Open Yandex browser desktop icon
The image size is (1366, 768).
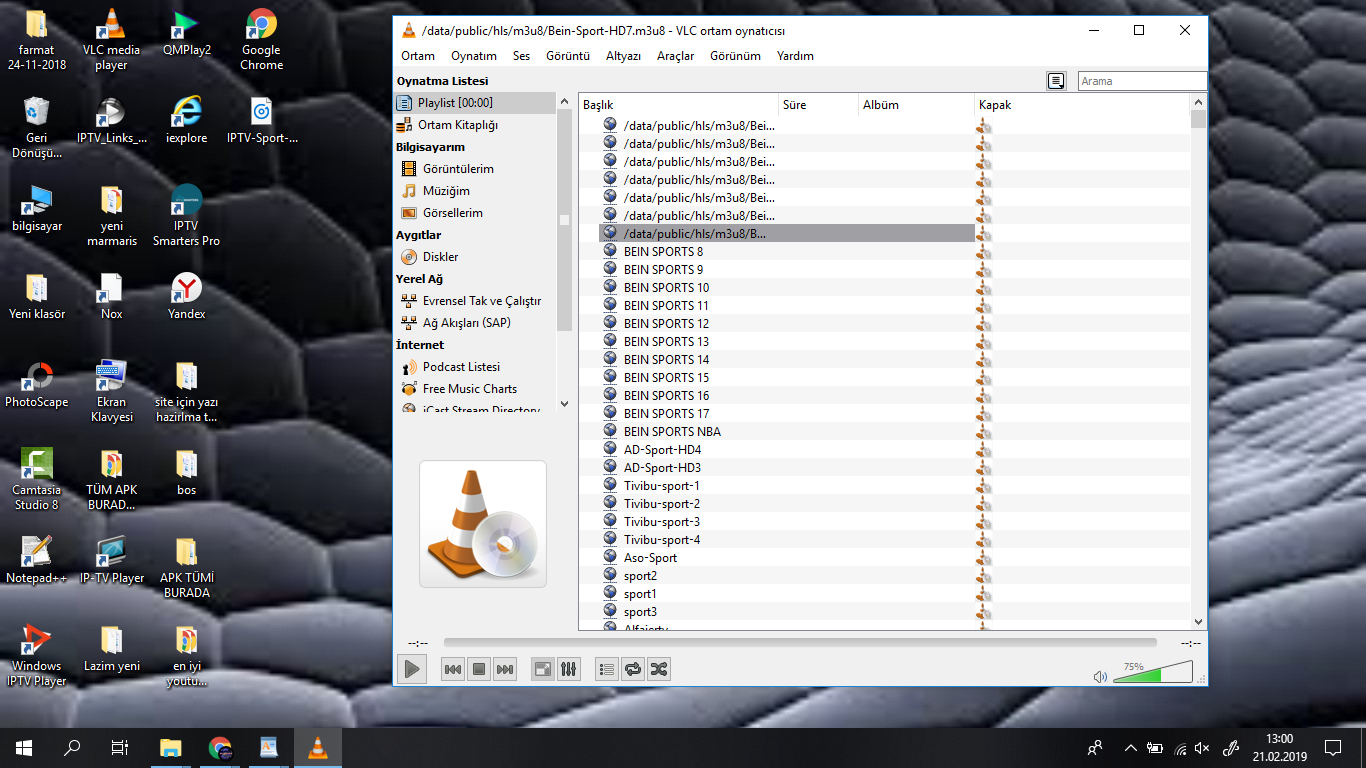(x=186, y=296)
